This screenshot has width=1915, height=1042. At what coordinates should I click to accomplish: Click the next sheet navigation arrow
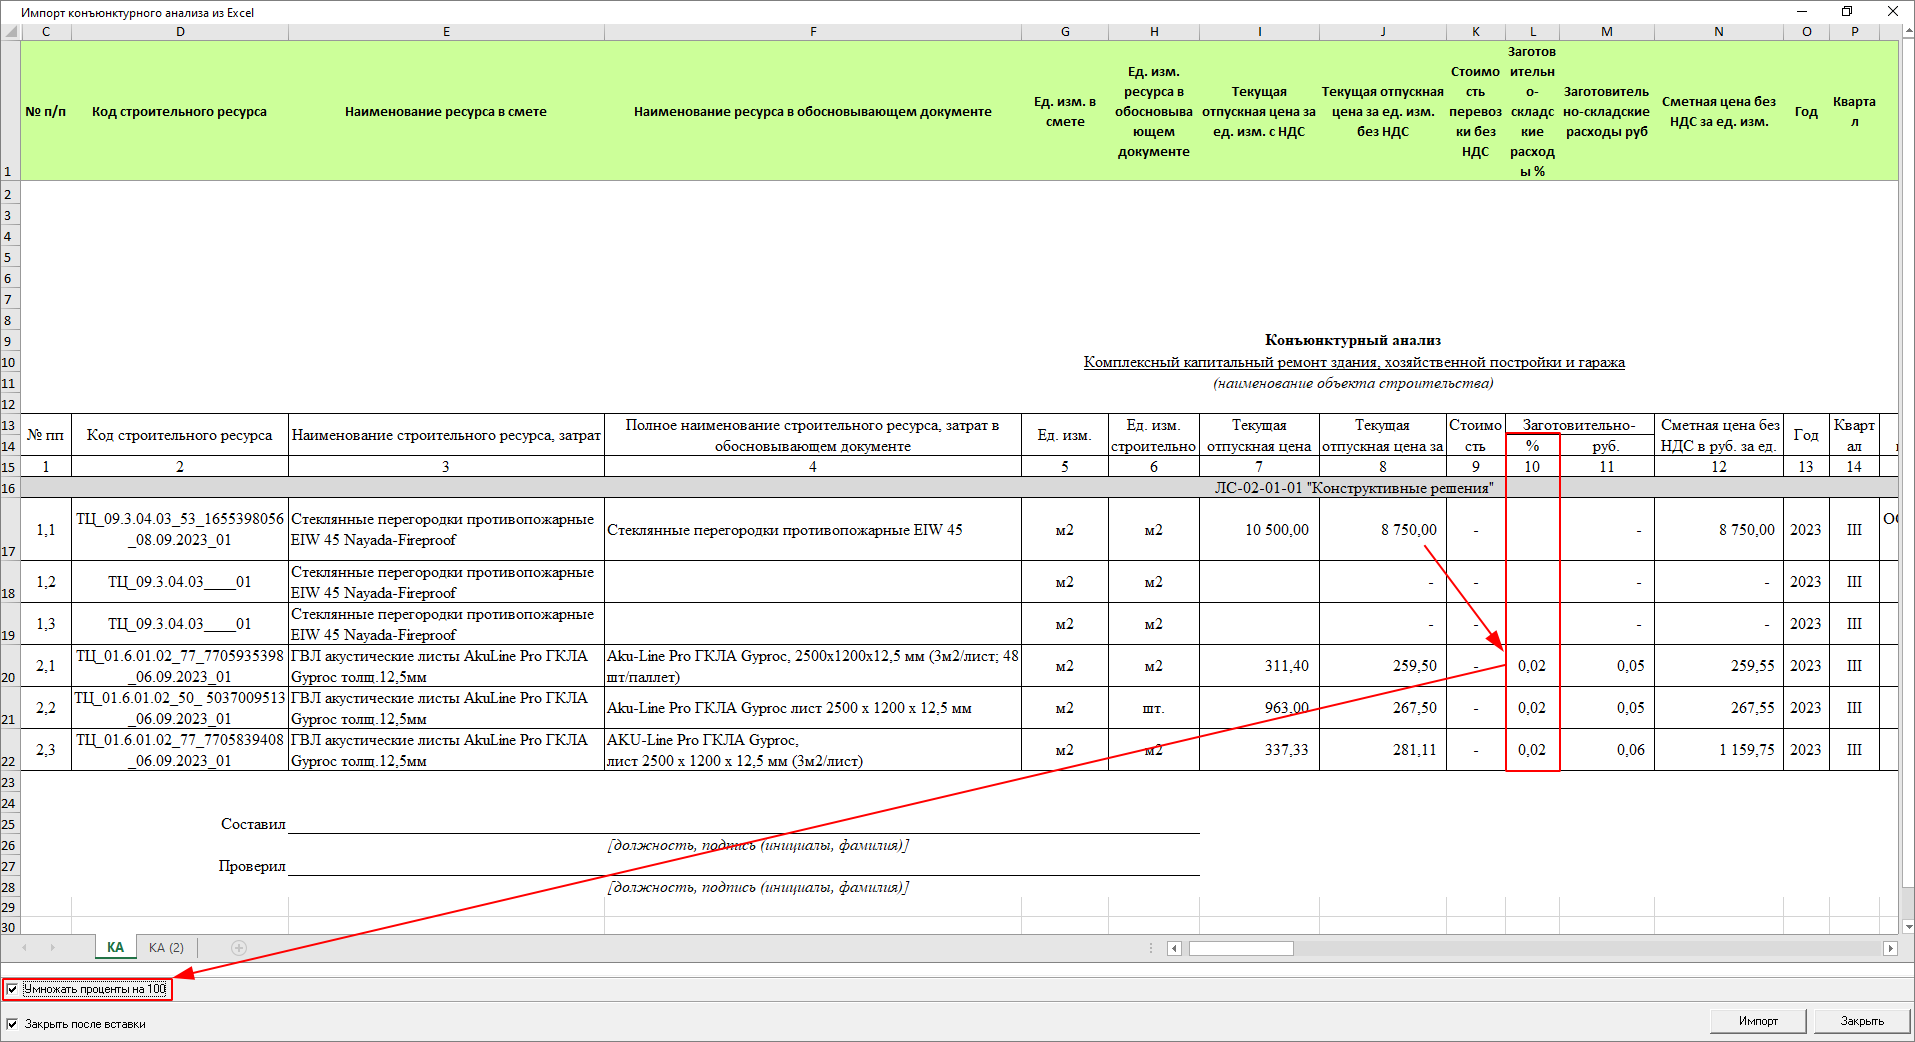[x=52, y=948]
